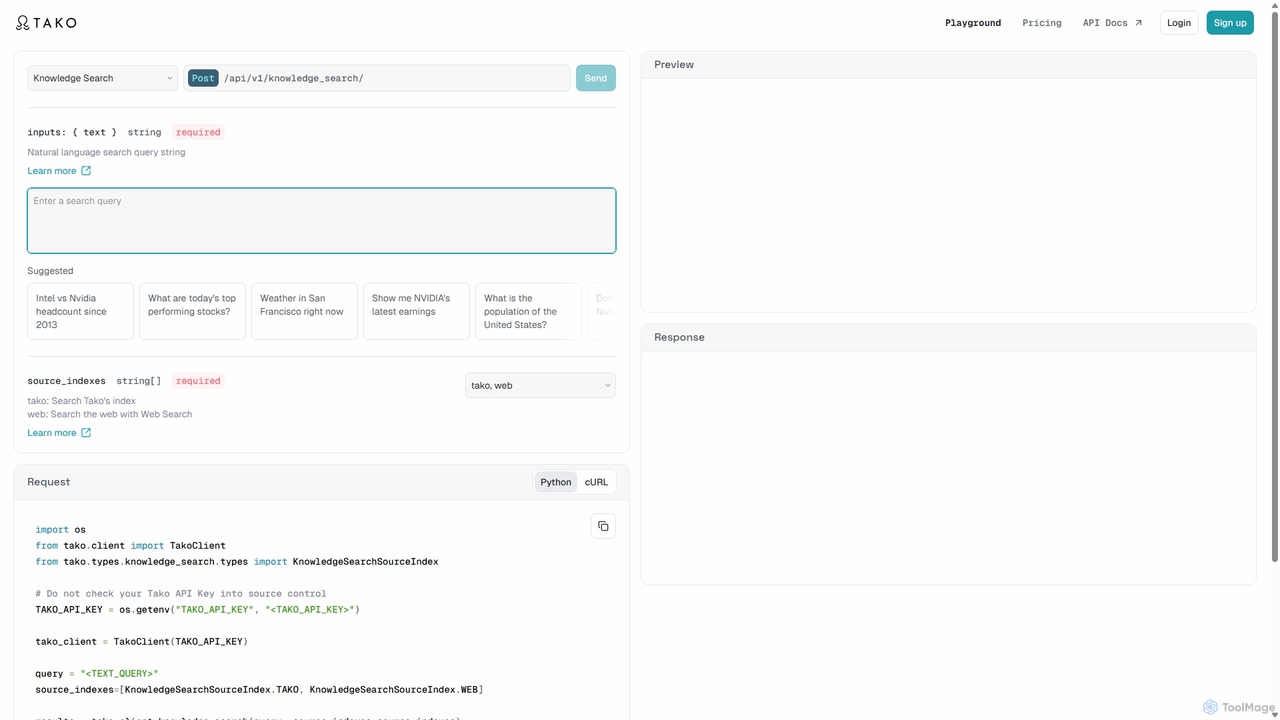Open the Knowledge Search endpoint dropdown
Viewport: 1280px width, 720px height.
(102, 78)
